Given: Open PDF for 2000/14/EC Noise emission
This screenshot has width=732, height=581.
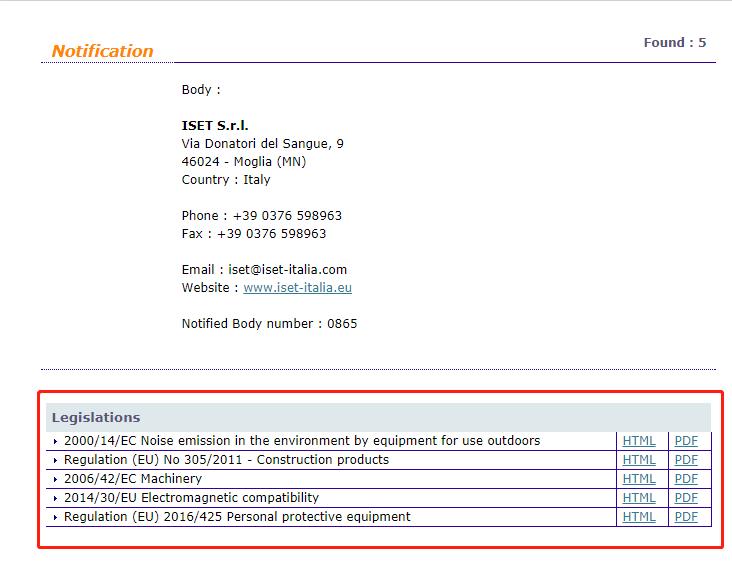Looking at the screenshot, I should pos(686,441).
